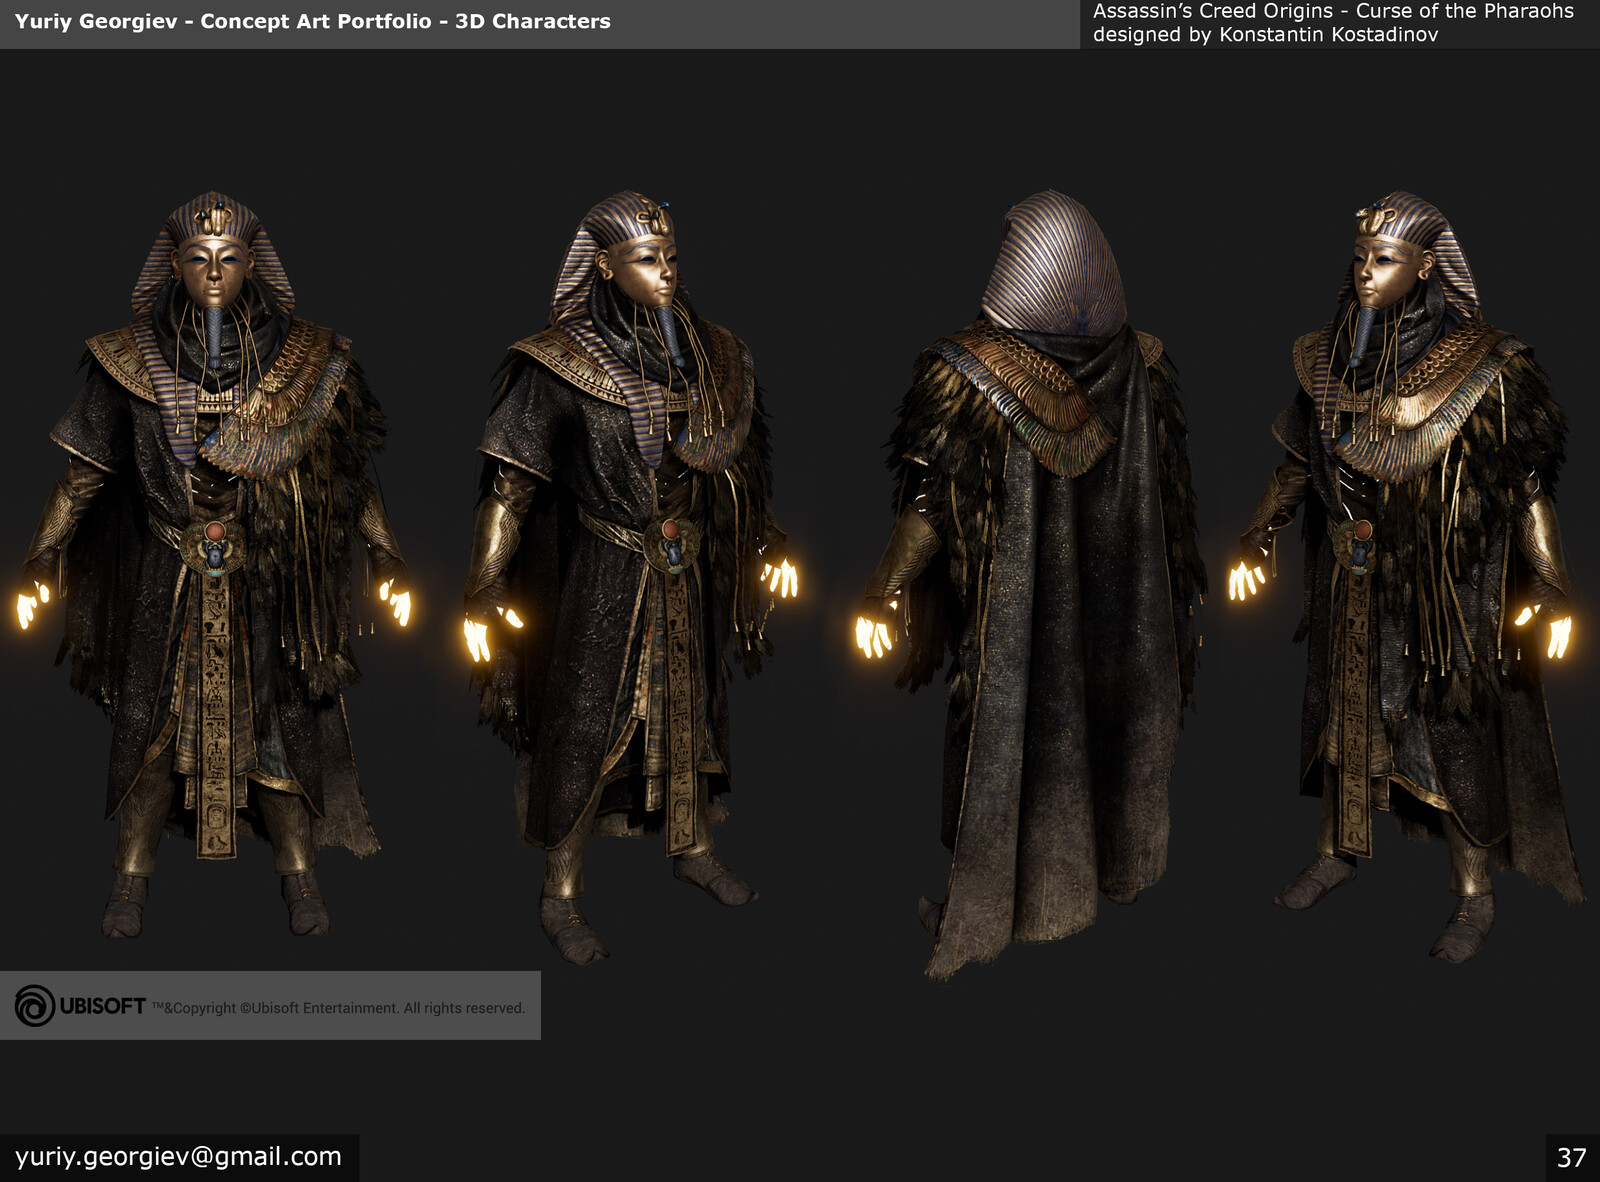1600x1182 pixels.
Task: Click "designed by Konstantin Kostadinov" credit line
Action: [1265, 35]
